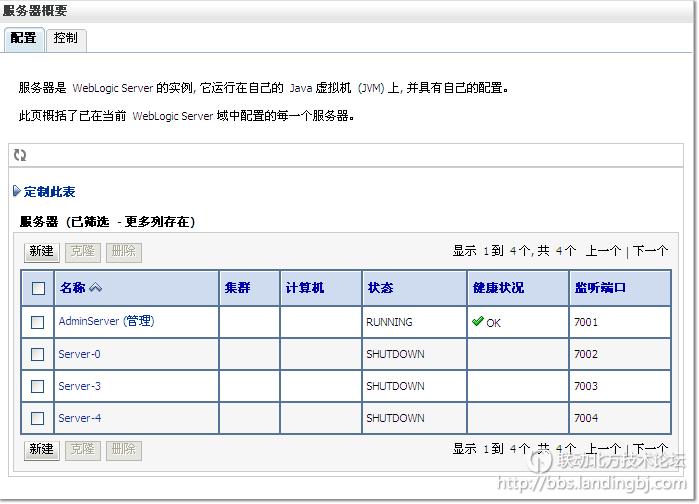The image size is (699, 504).
Task: Click the green OK health checkmark icon
Action: pyautogui.click(x=478, y=321)
